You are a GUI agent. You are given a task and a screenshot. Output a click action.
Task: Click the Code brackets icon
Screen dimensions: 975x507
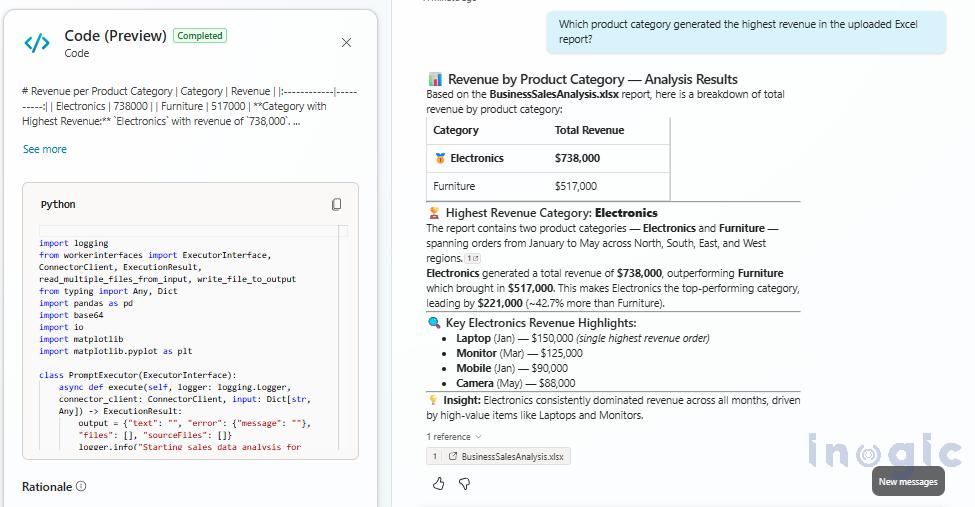click(37, 43)
